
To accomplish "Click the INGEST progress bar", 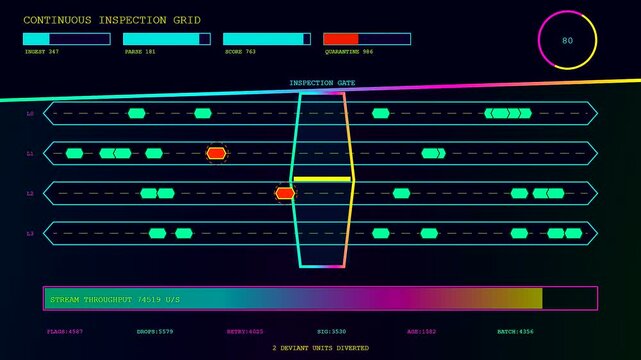I will (67, 39).
